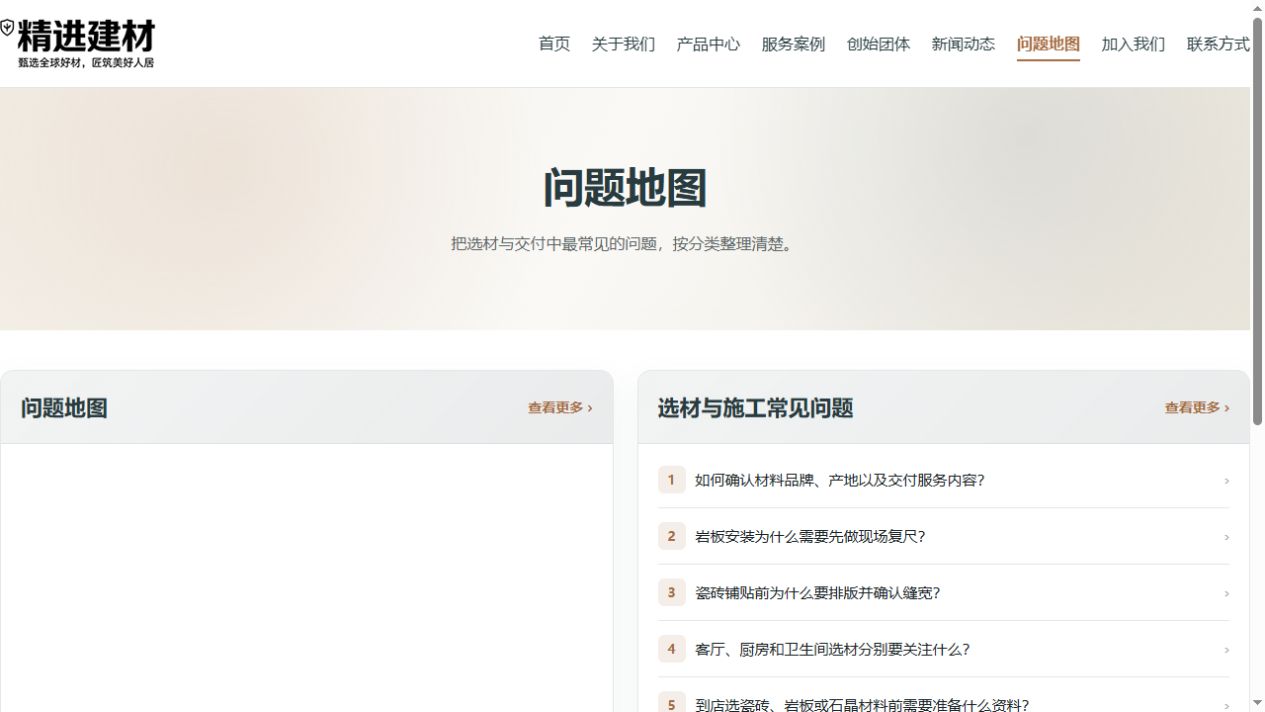Click the shield logo icon beside 精进建材

tap(7, 28)
